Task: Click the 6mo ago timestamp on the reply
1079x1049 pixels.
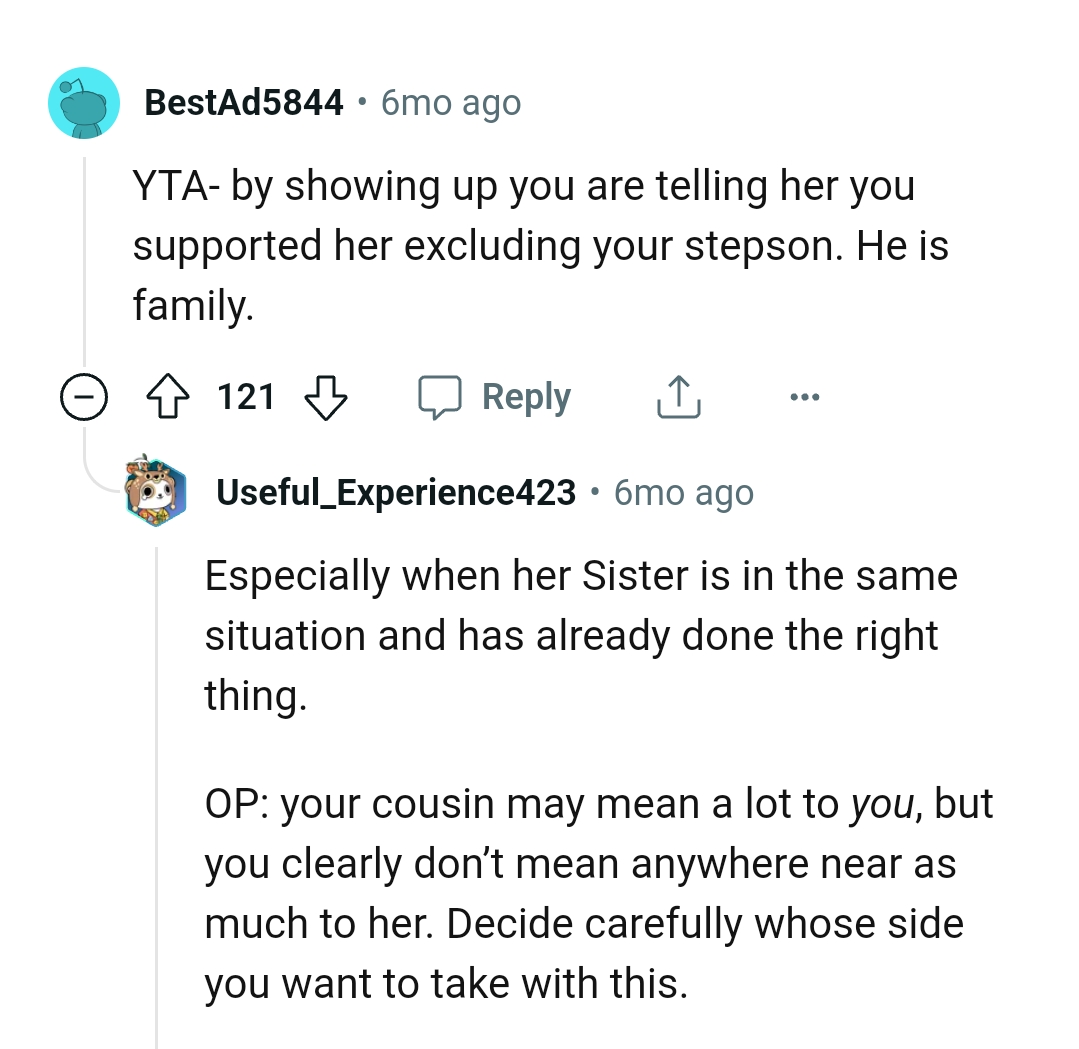Action: (x=683, y=492)
